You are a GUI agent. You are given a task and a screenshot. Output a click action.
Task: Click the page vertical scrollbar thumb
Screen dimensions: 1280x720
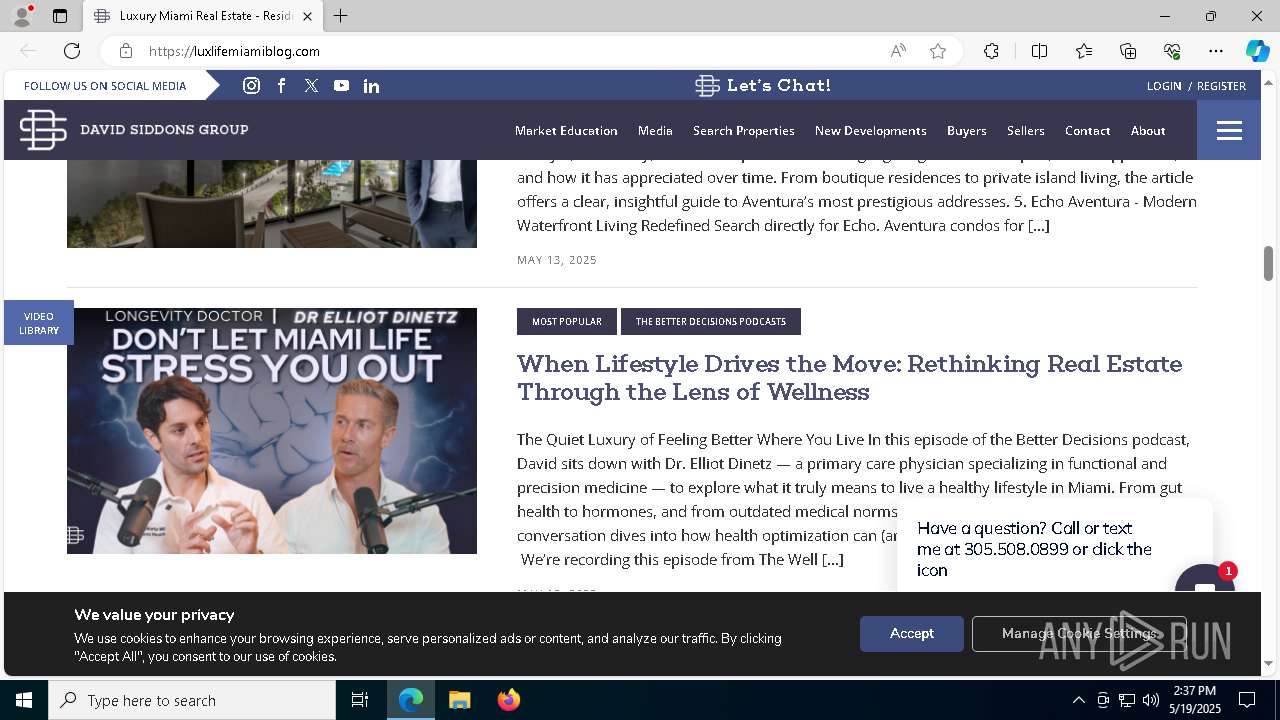(1268, 263)
